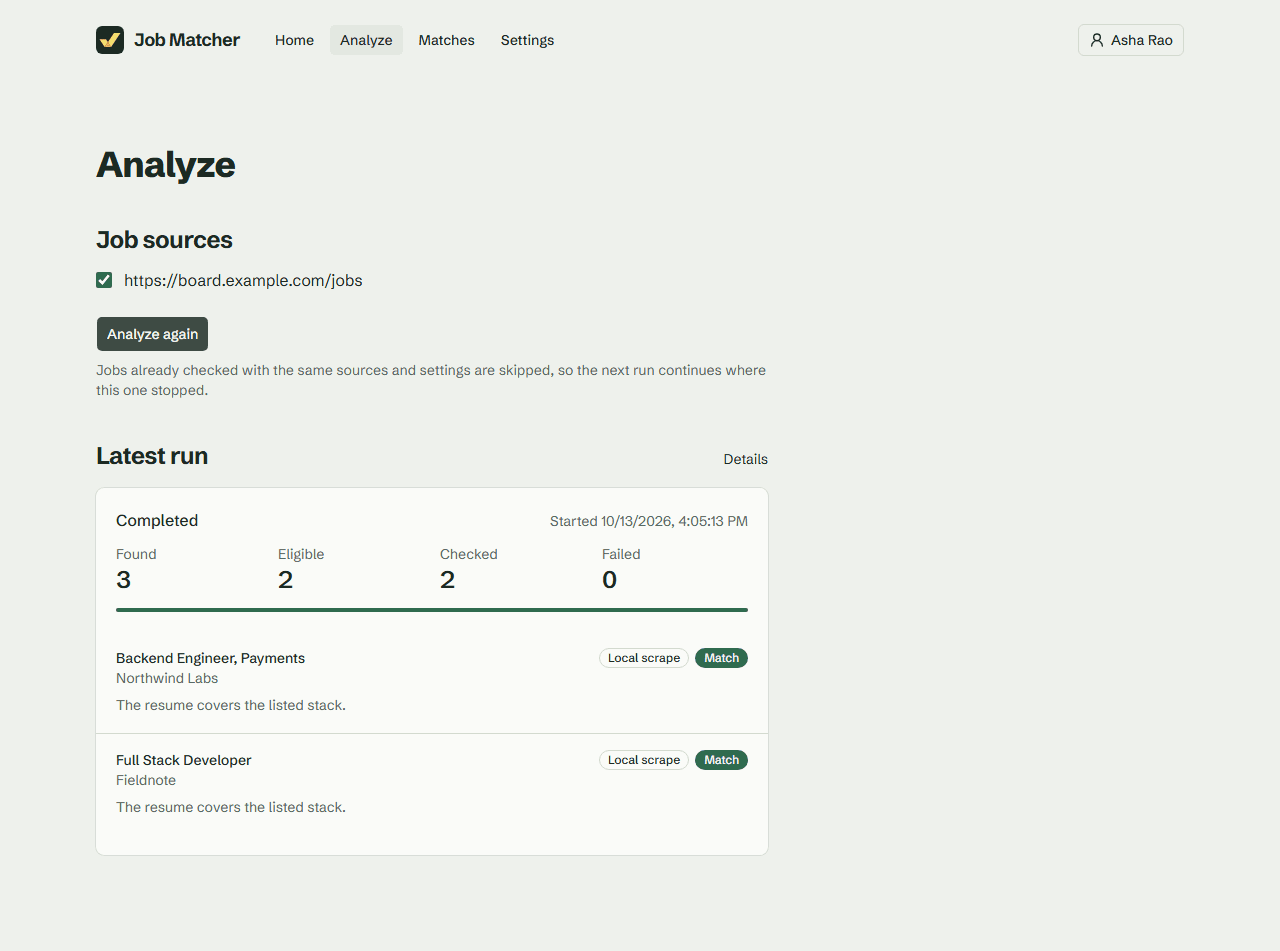This screenshot has width=1280, height=951.
Task: Select the Backend Engineer, Payments job title
Action: click(210, 658)
